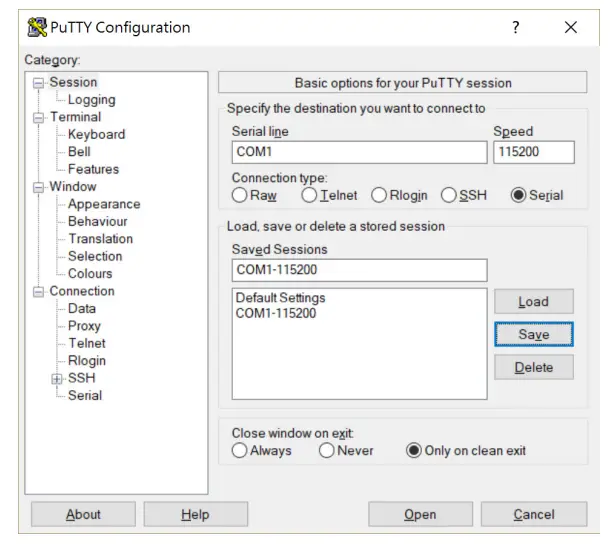The image size is (610, 546).
Task: Select the SSH connection type
Action: point(449,195)
